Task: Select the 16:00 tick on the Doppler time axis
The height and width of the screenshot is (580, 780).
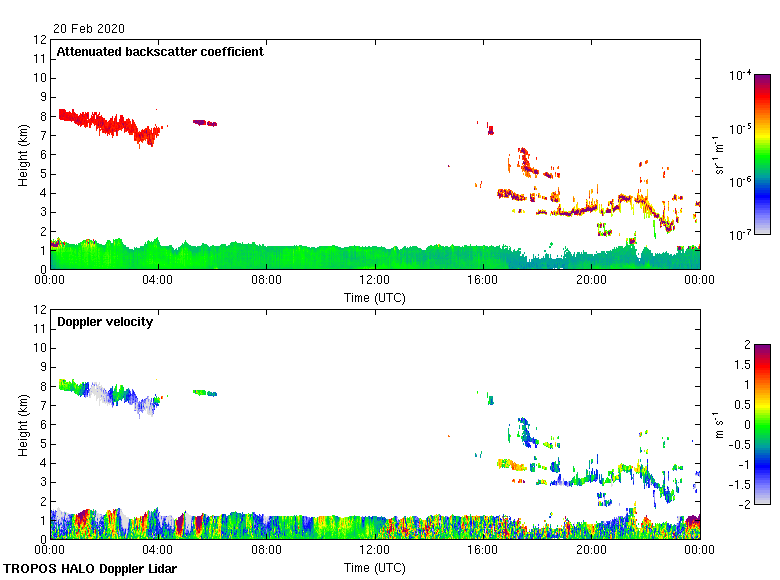Action: coord(483,551)
